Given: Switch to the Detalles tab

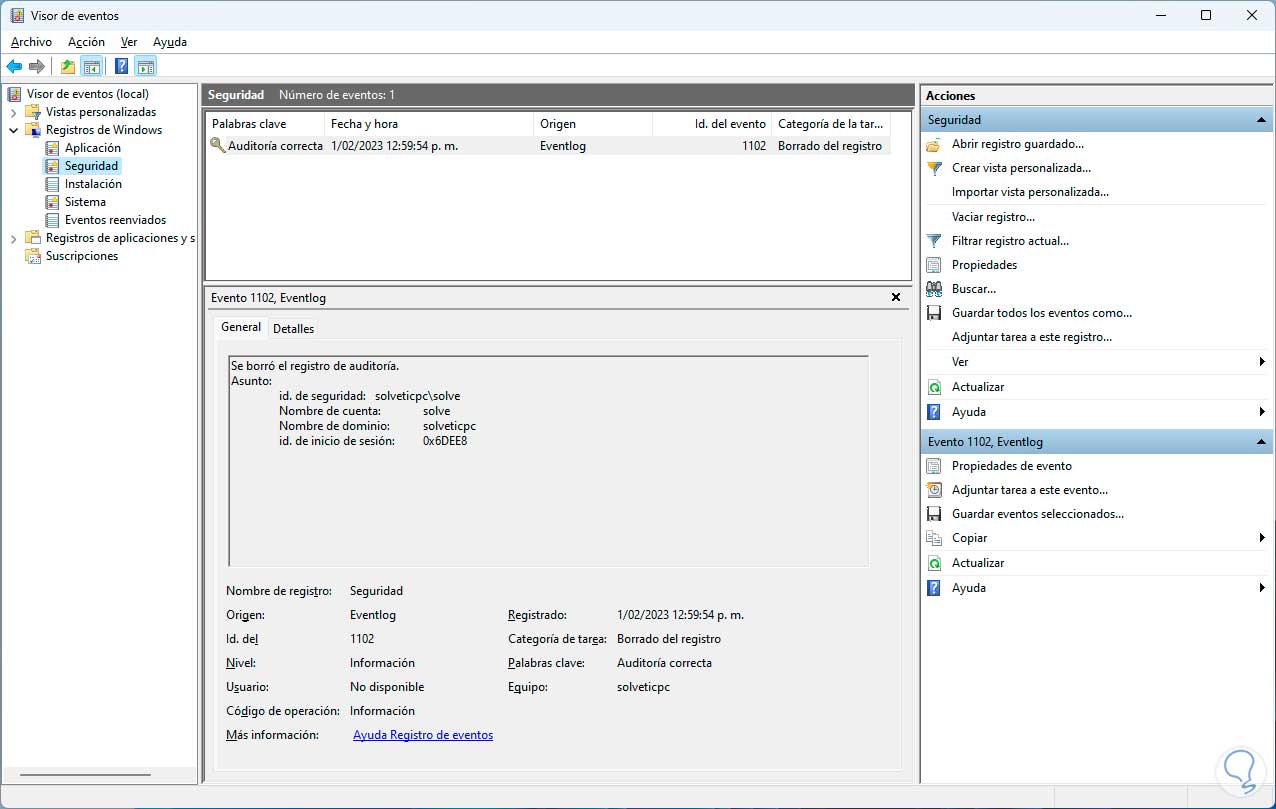Looking at the screenshot, I should click(293, 328).
